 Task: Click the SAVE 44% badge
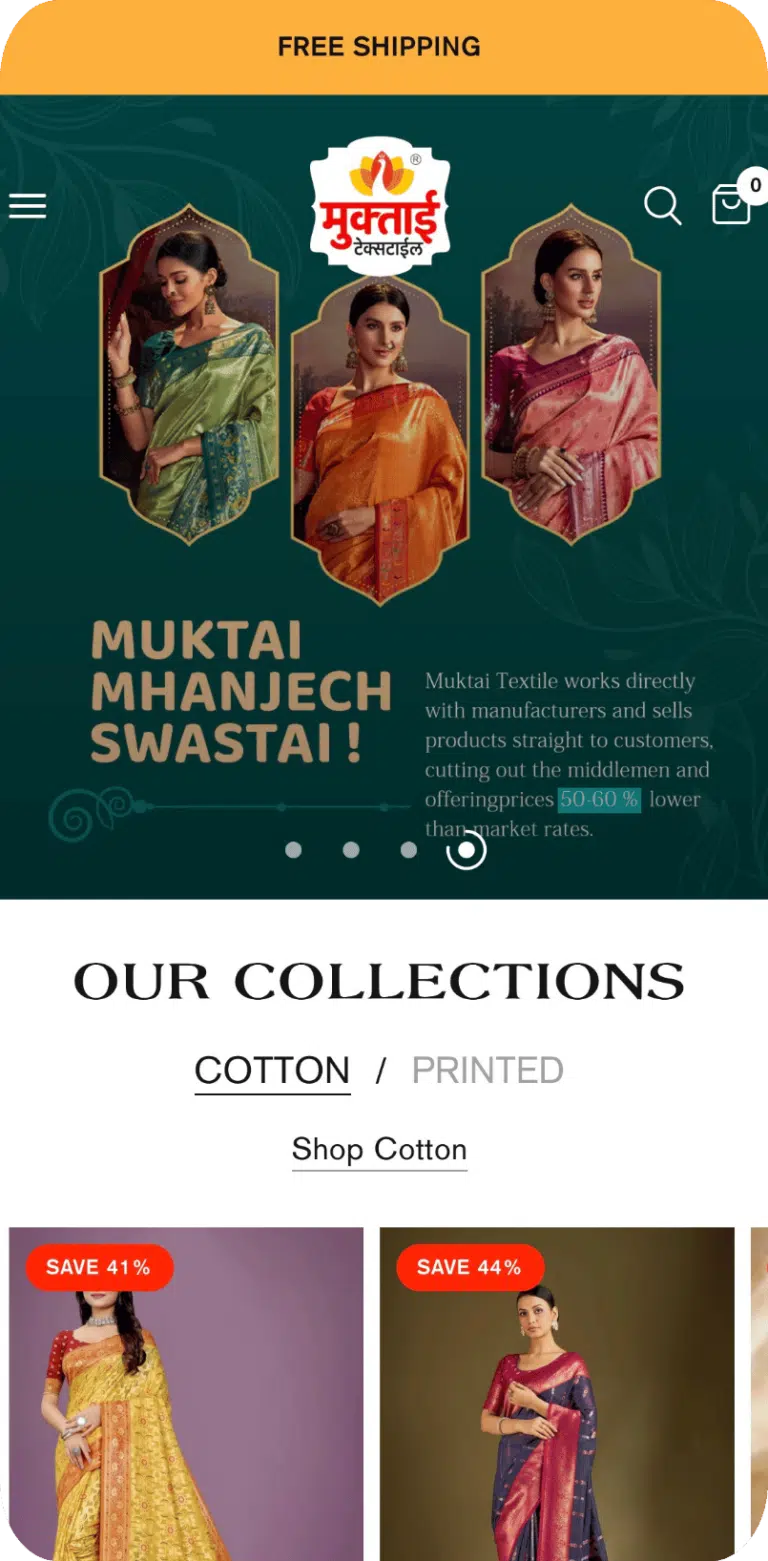[470, 1268]
